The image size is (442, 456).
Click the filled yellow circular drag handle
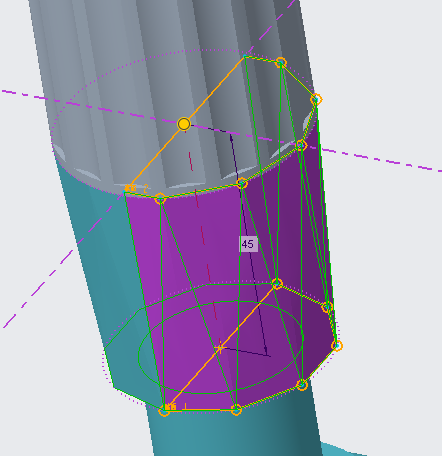point(184,124)
